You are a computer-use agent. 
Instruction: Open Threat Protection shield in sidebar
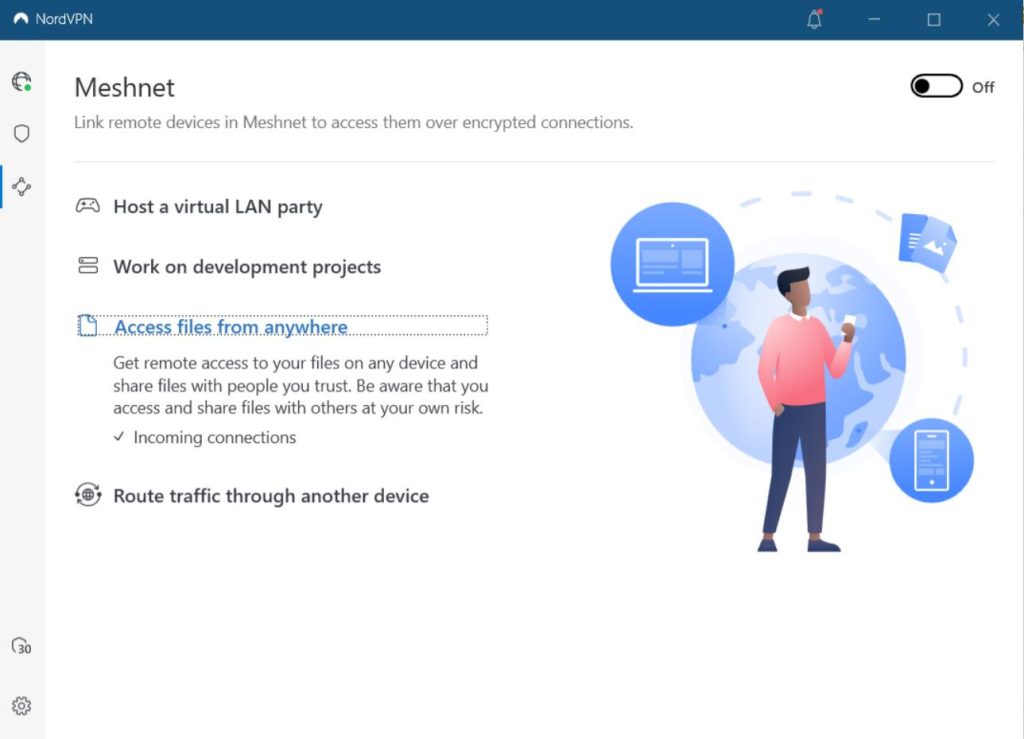coord(21,134)
